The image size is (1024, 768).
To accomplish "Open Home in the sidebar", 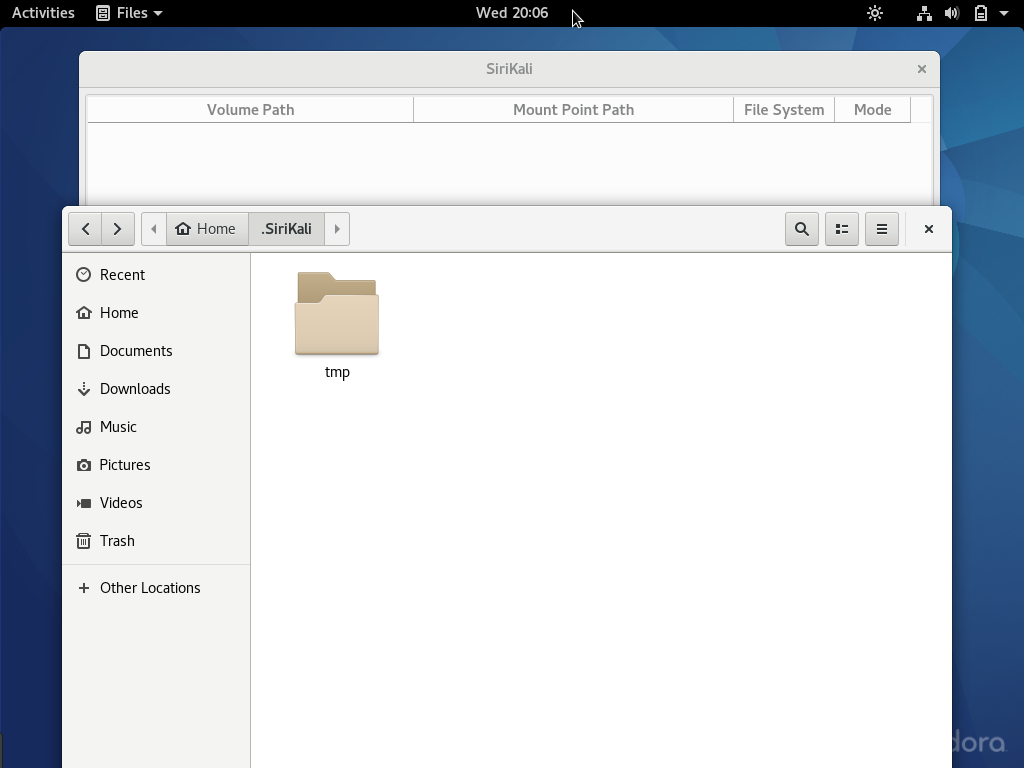I will [157, 313].
